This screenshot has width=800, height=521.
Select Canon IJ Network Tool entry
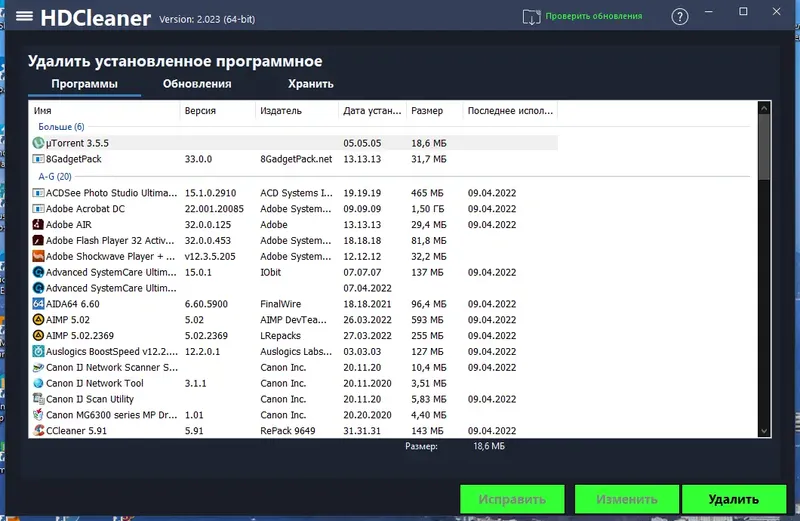point(95,383)
